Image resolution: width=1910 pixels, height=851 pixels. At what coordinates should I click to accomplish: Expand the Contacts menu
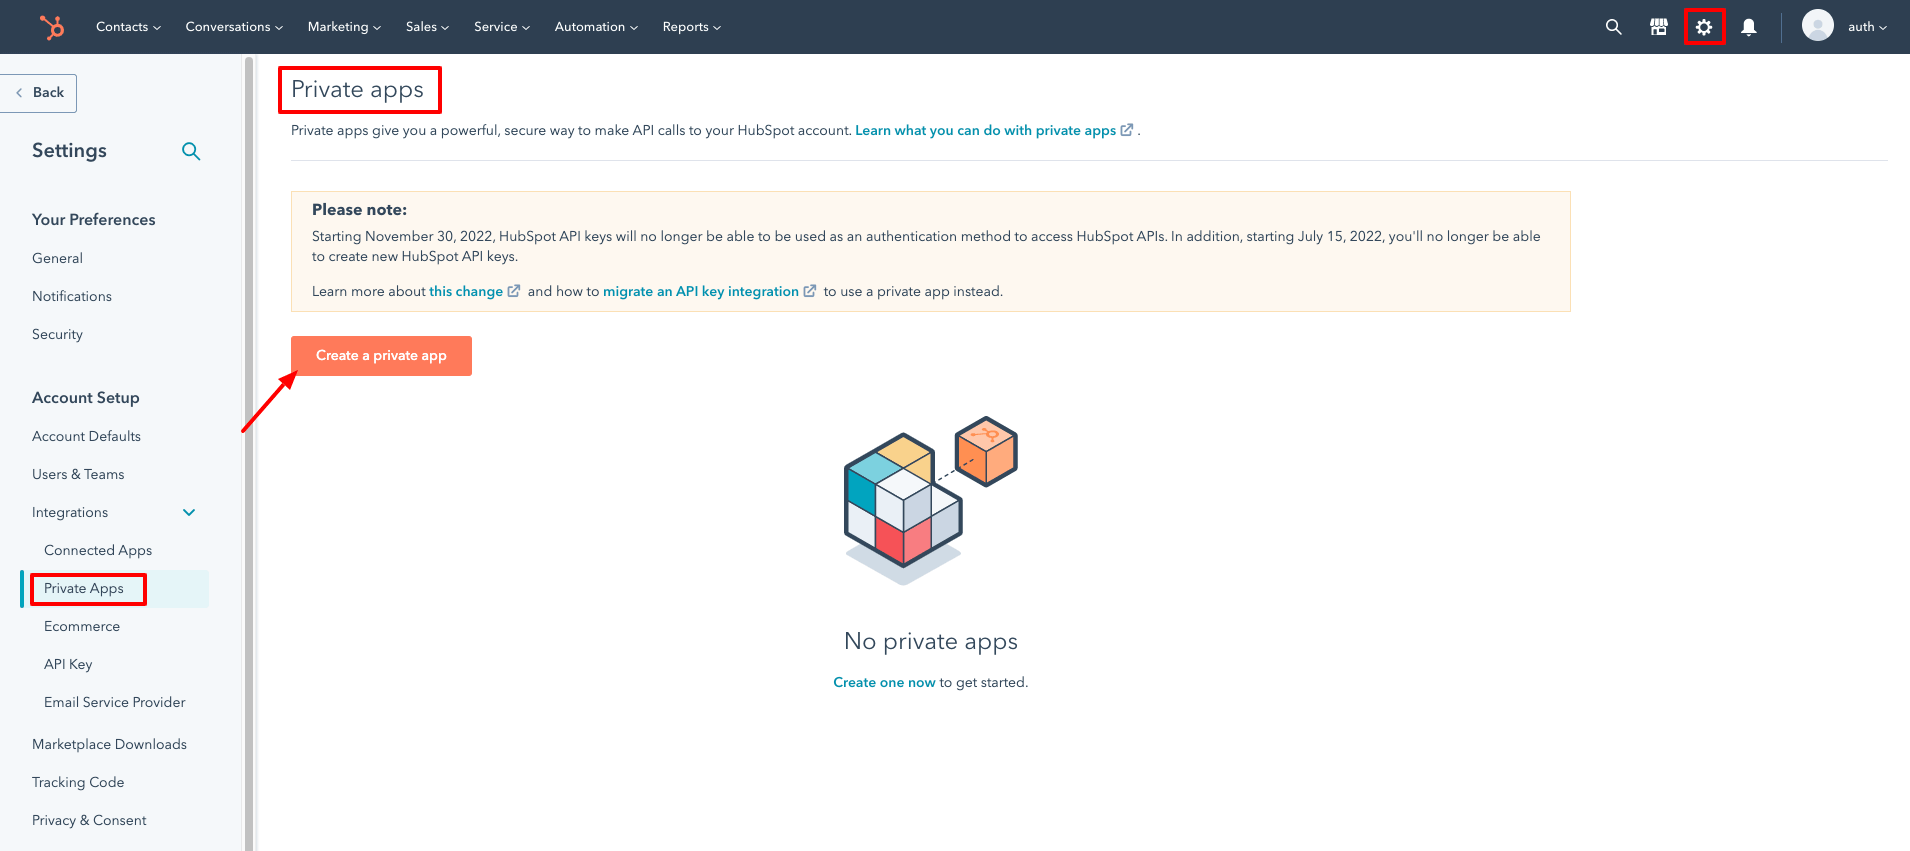(128, 27)
